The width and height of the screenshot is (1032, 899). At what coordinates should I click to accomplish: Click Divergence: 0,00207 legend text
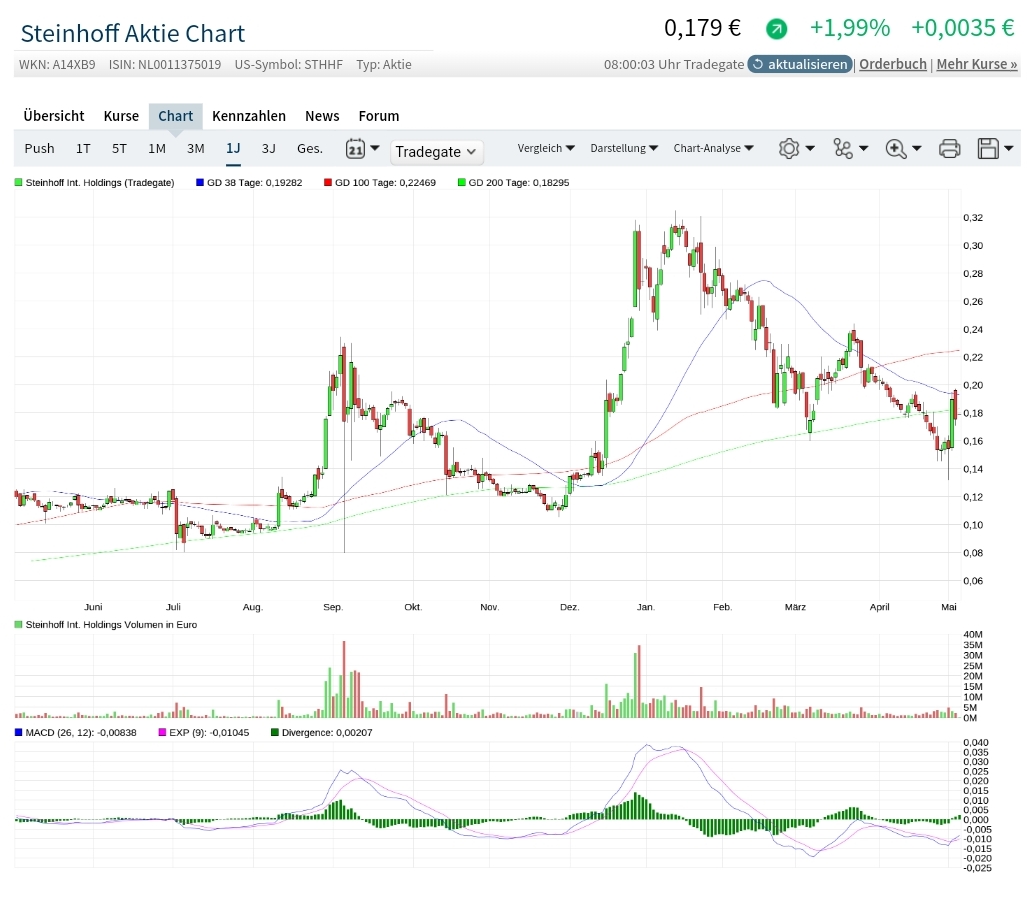click(x=327, y=732)
